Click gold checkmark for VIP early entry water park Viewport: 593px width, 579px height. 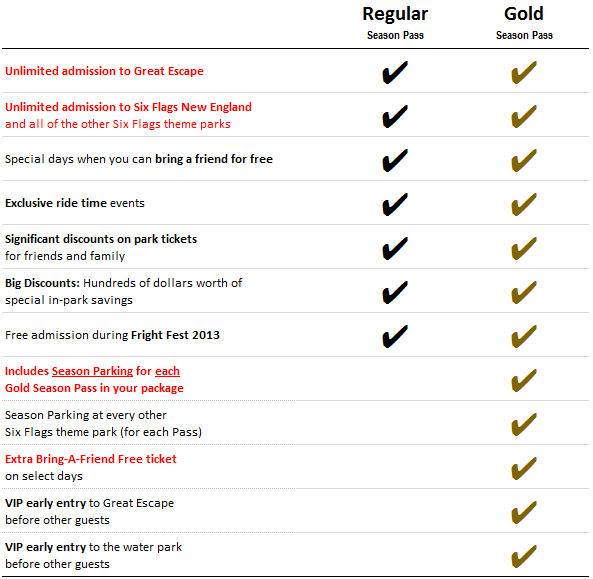click(x=524, y=556)
